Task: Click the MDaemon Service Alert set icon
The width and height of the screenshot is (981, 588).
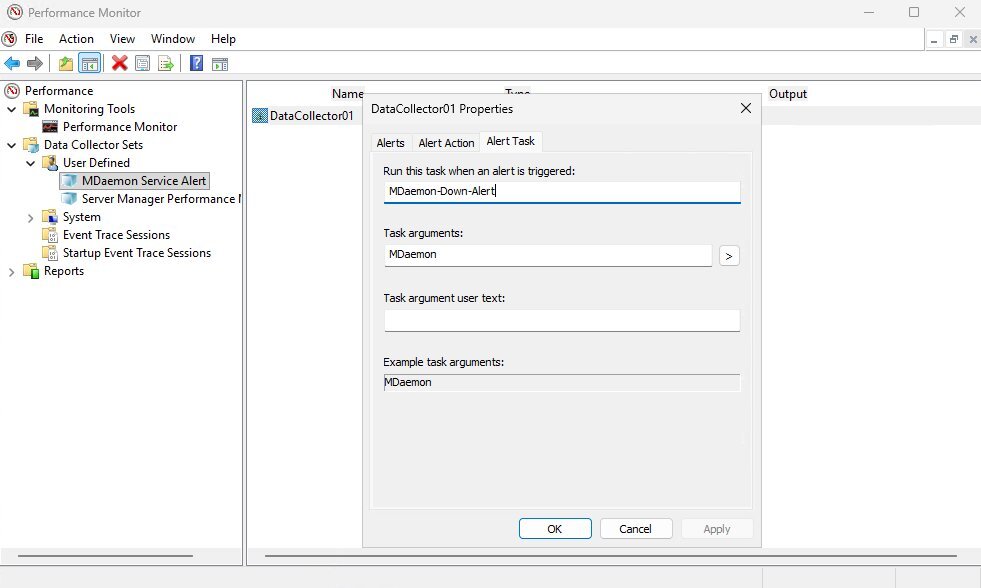Action: pos(69,181)
